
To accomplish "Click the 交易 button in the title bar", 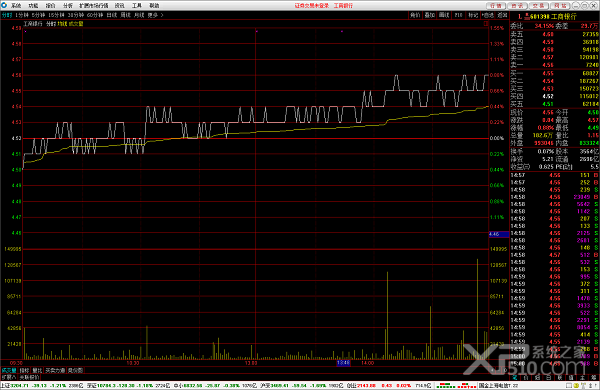I will [x=538, y=5].
